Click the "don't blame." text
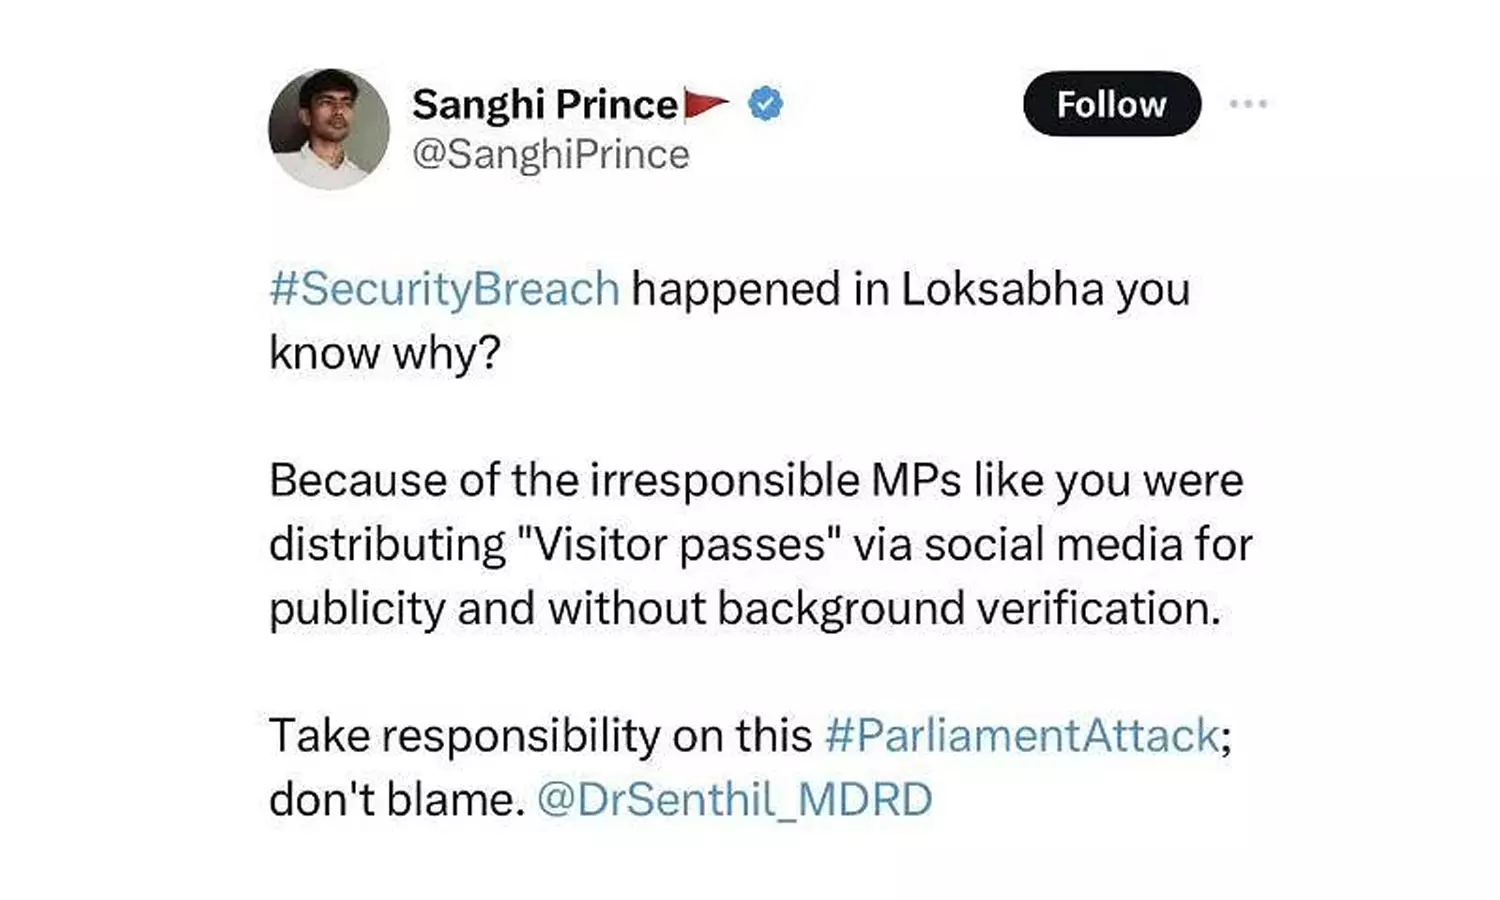 pos(396,800)
